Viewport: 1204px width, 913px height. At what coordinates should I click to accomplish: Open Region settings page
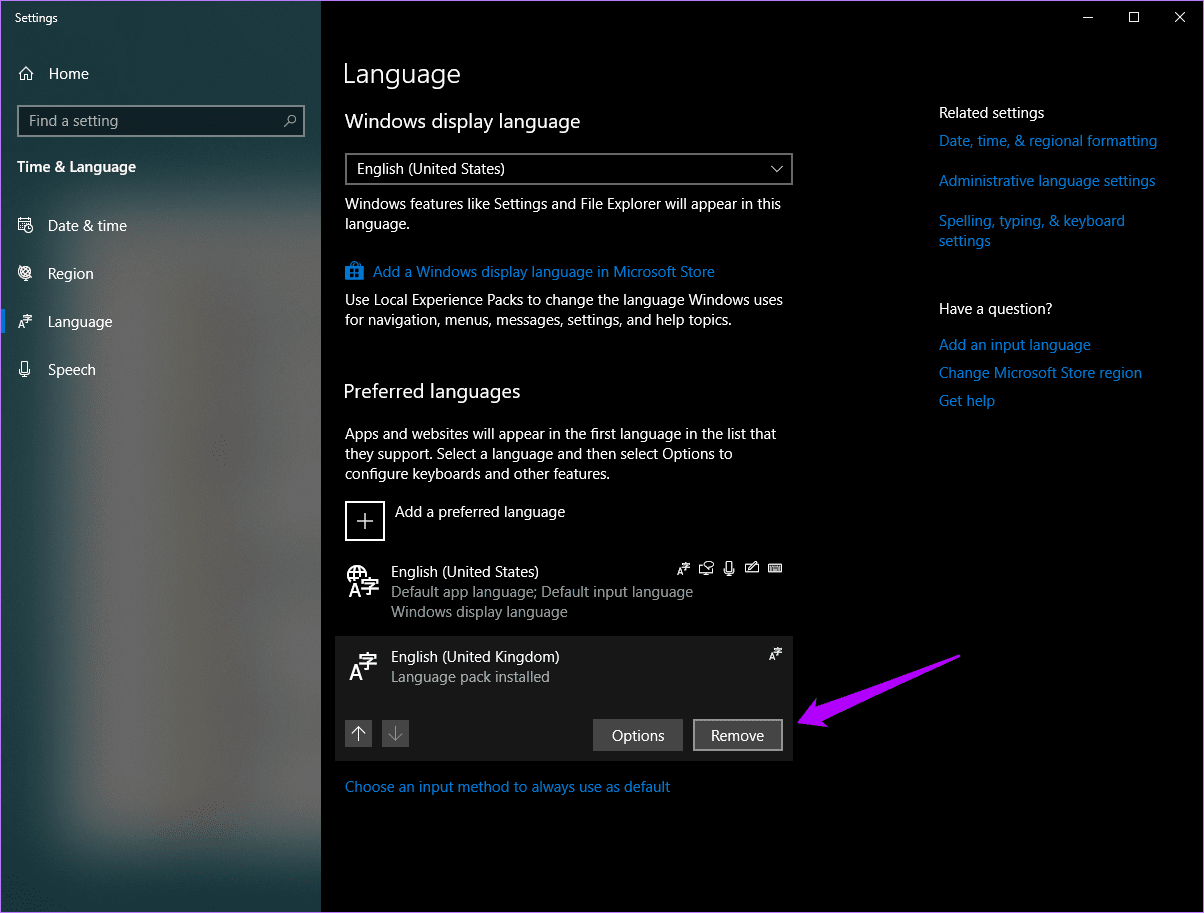[x=70, y=274]
